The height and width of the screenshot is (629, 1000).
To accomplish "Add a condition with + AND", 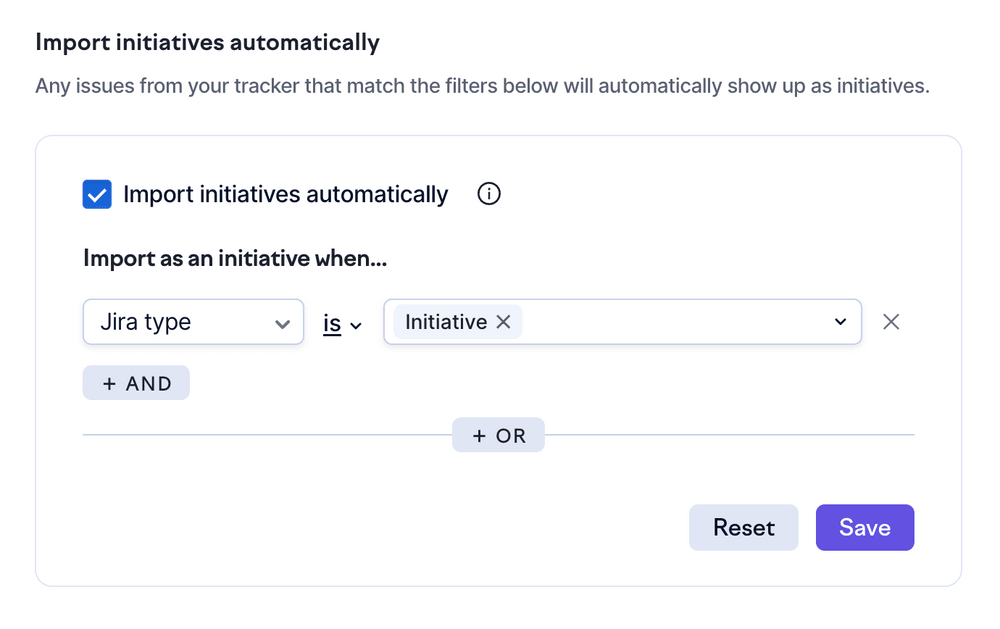I will (136, 383).
